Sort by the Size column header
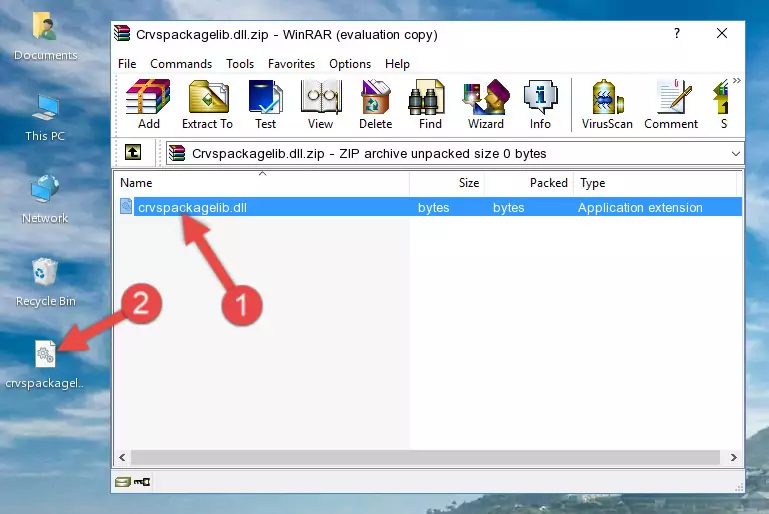The image size is (769, 514). pyautogui.click(x=447, y=183)
